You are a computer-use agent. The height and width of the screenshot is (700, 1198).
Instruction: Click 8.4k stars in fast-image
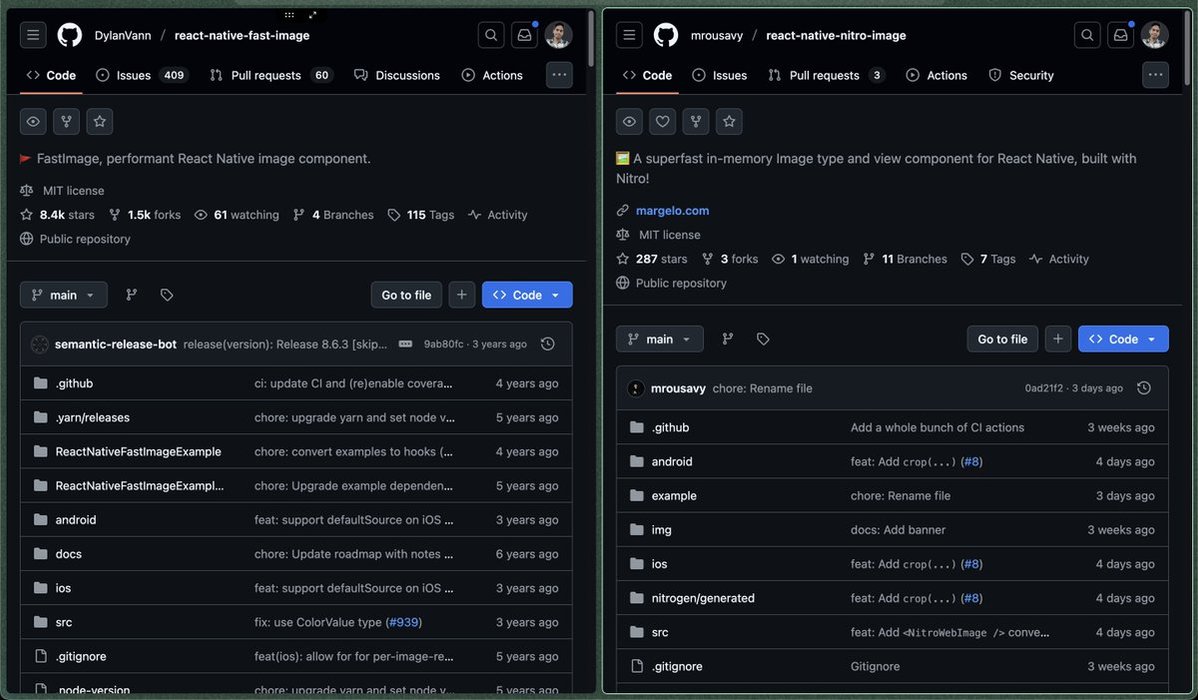(x=57, y=215)
